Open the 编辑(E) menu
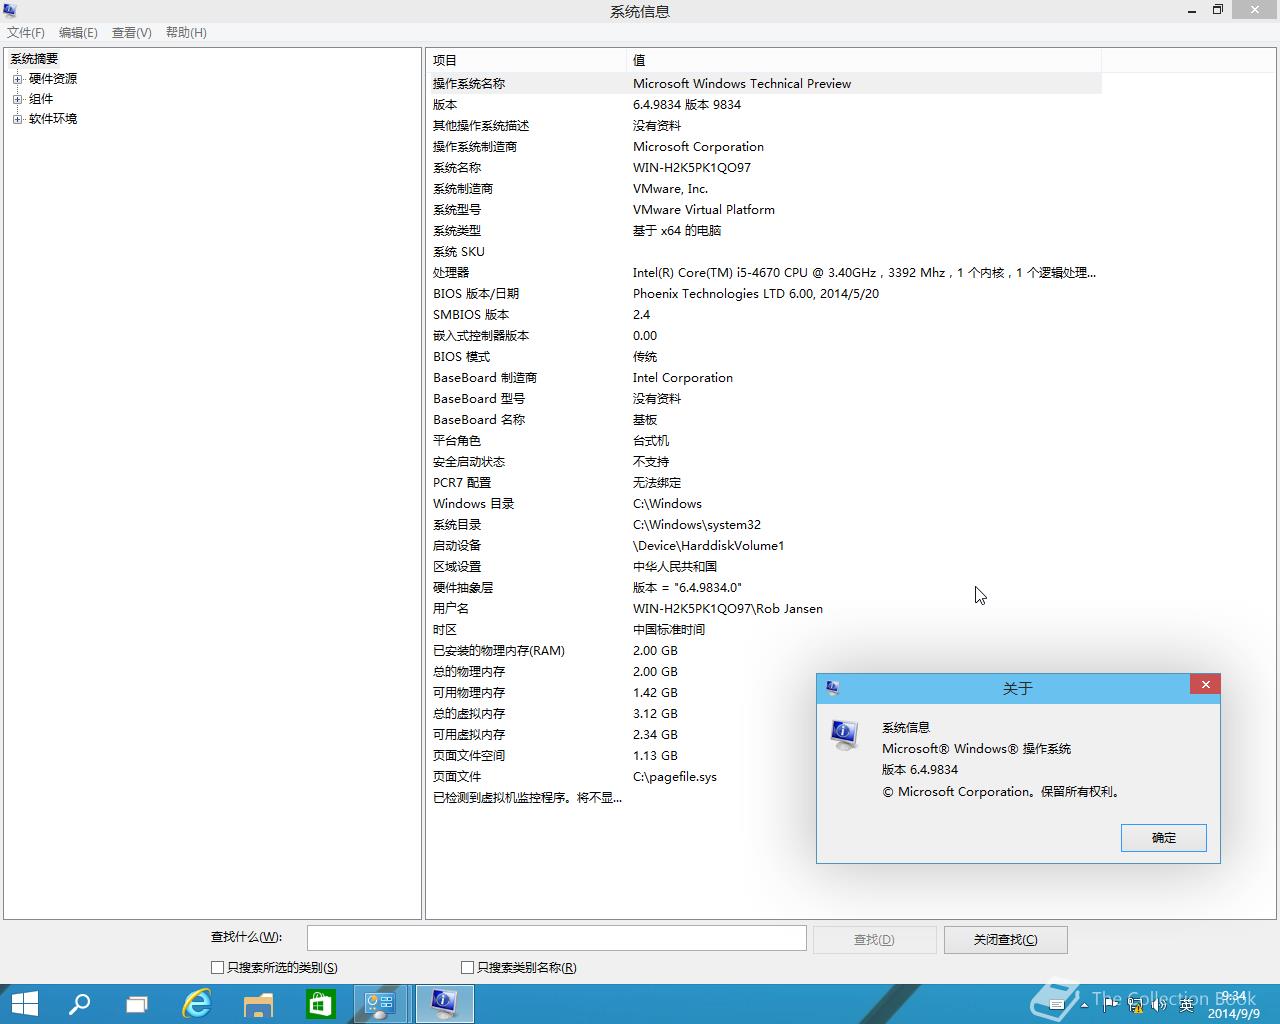 pyautogui.click(x=78, y=33)
